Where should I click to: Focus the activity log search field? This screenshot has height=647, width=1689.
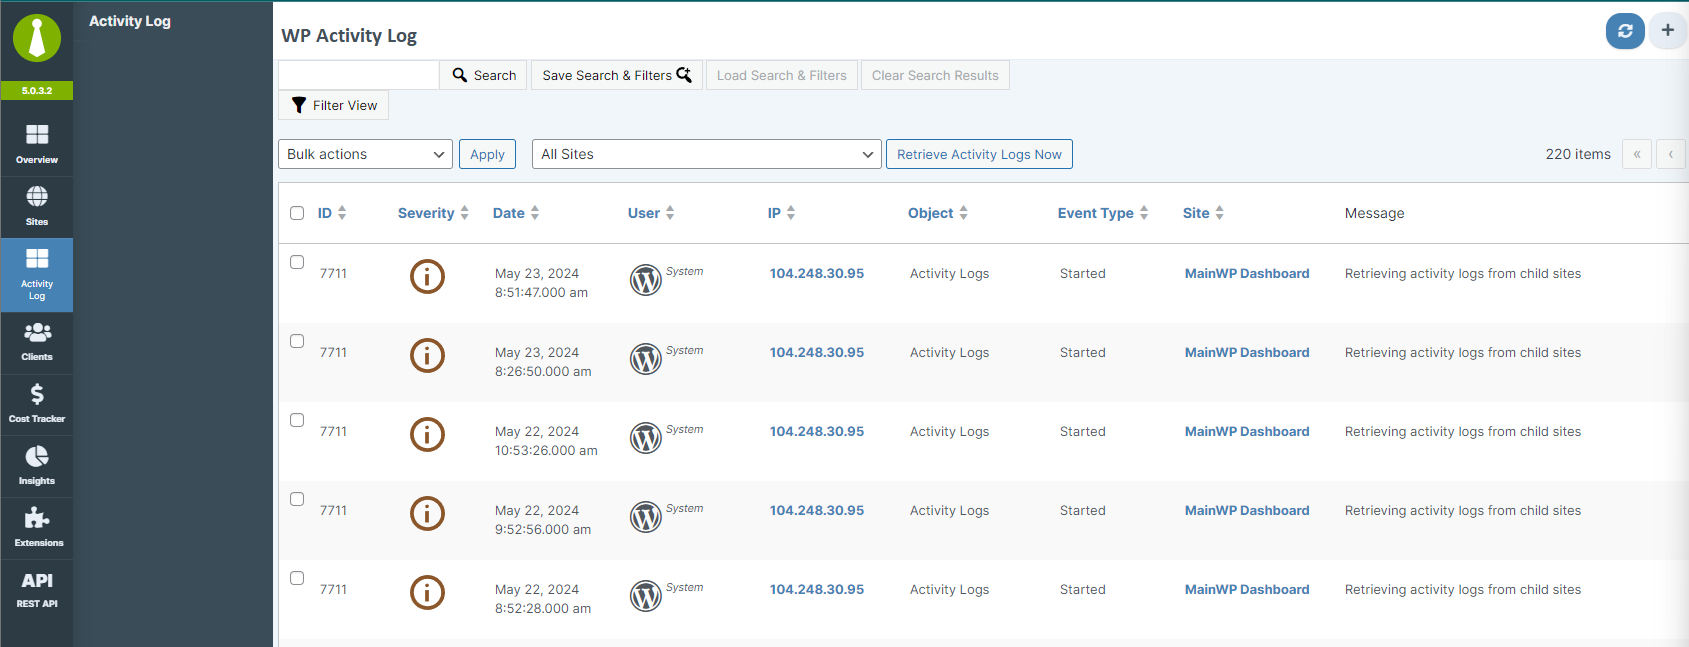359,75
